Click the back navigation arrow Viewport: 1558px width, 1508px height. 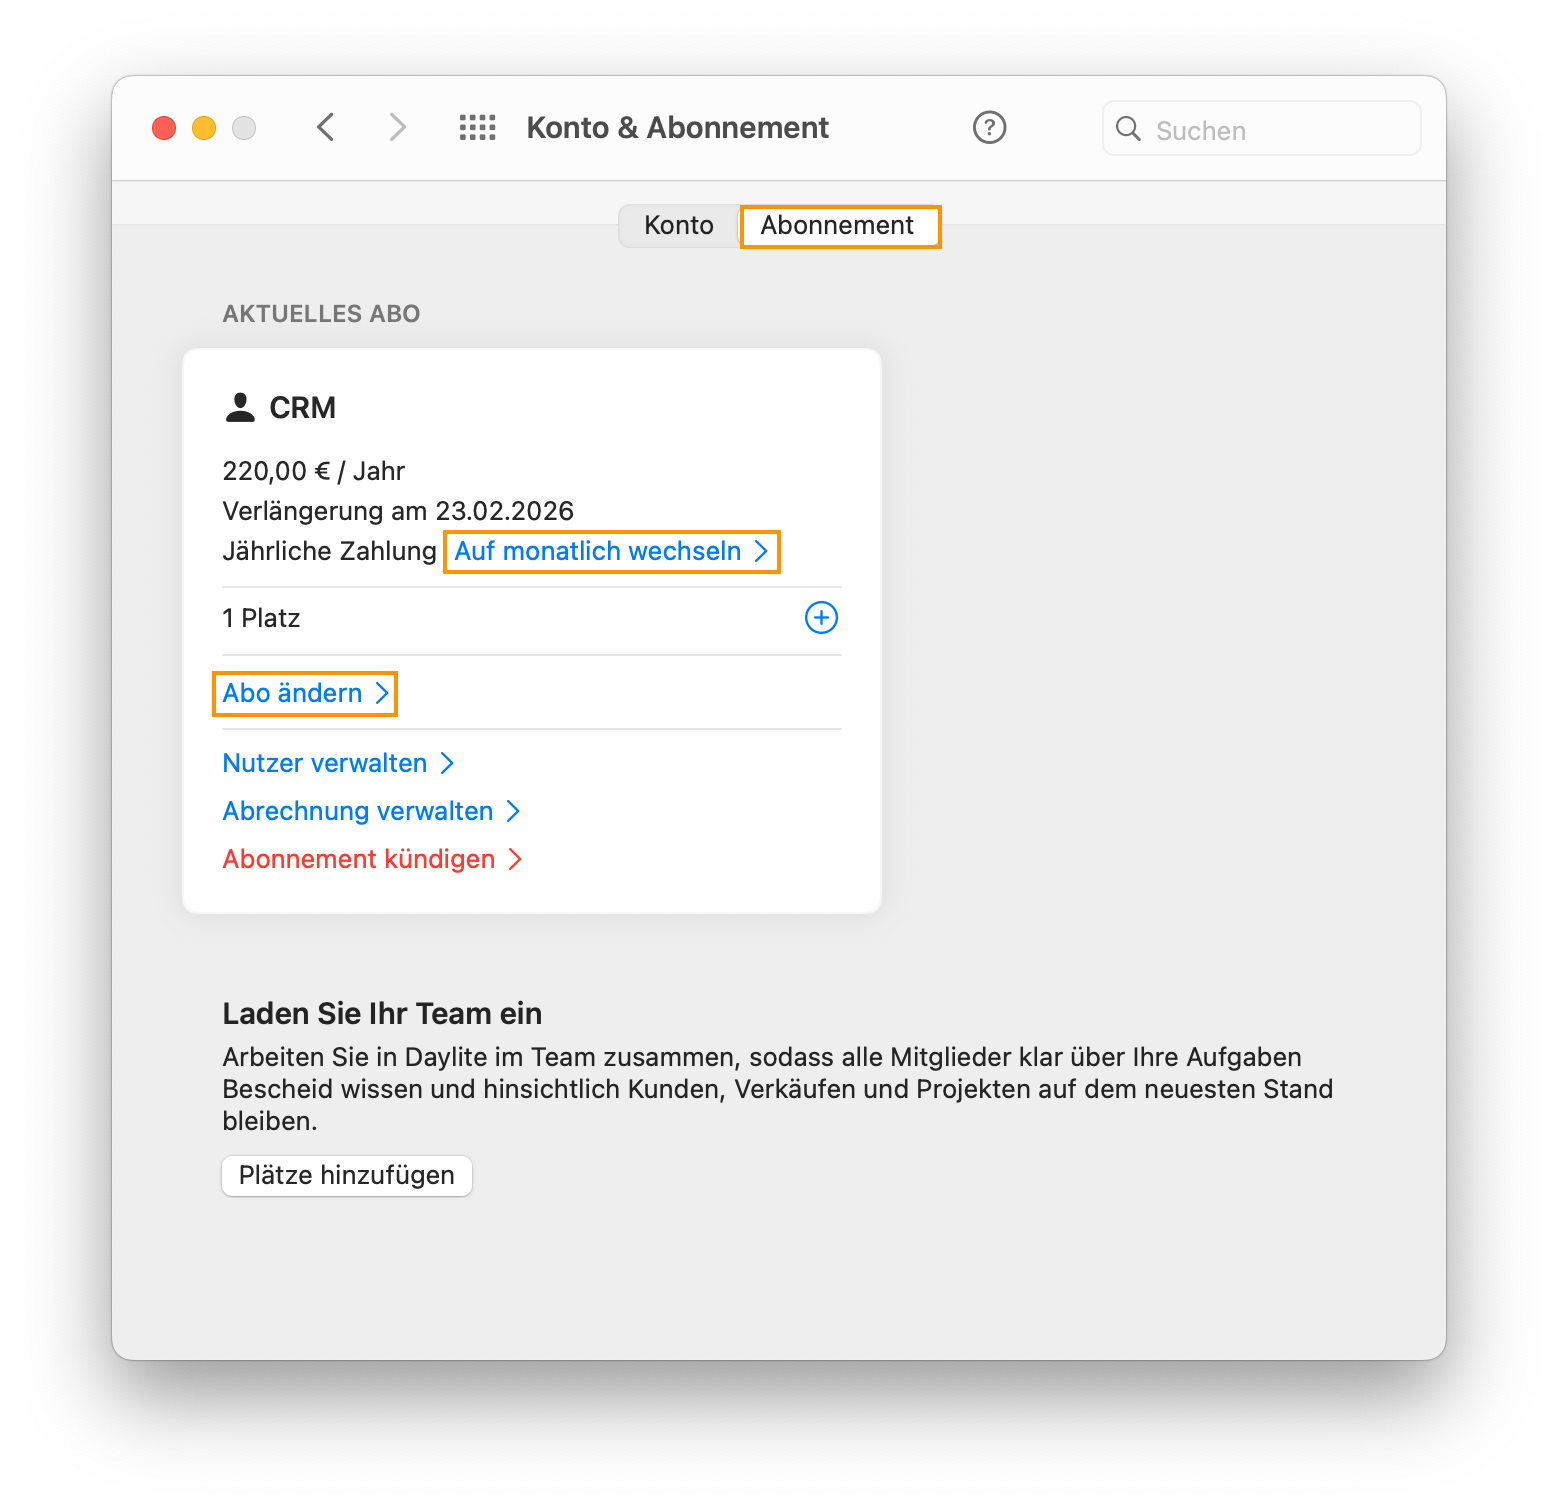coord(325,127)
